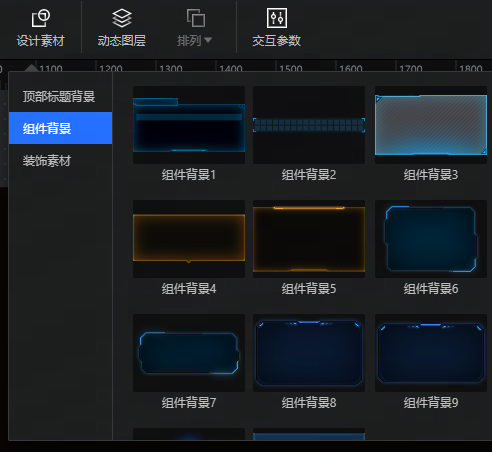This screenshot has height=452, width=492.
Task: Select the 组件背景 category tab
Action: point(60,128)
